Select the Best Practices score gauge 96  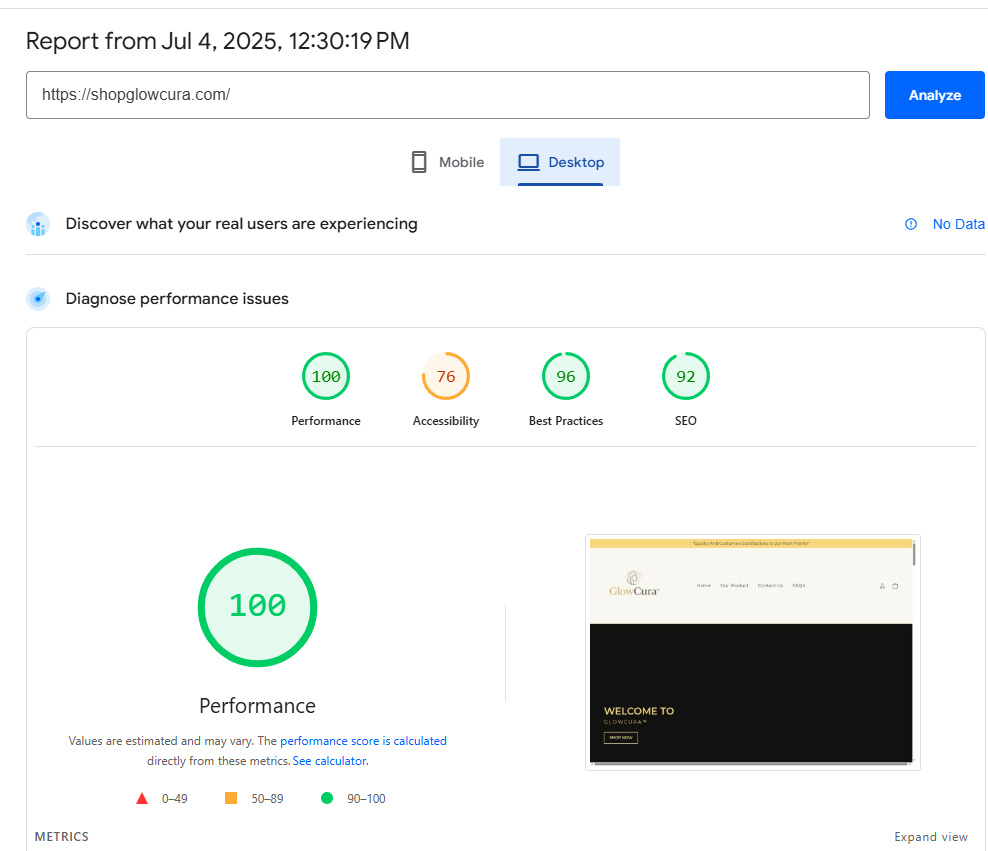[566, 377]
